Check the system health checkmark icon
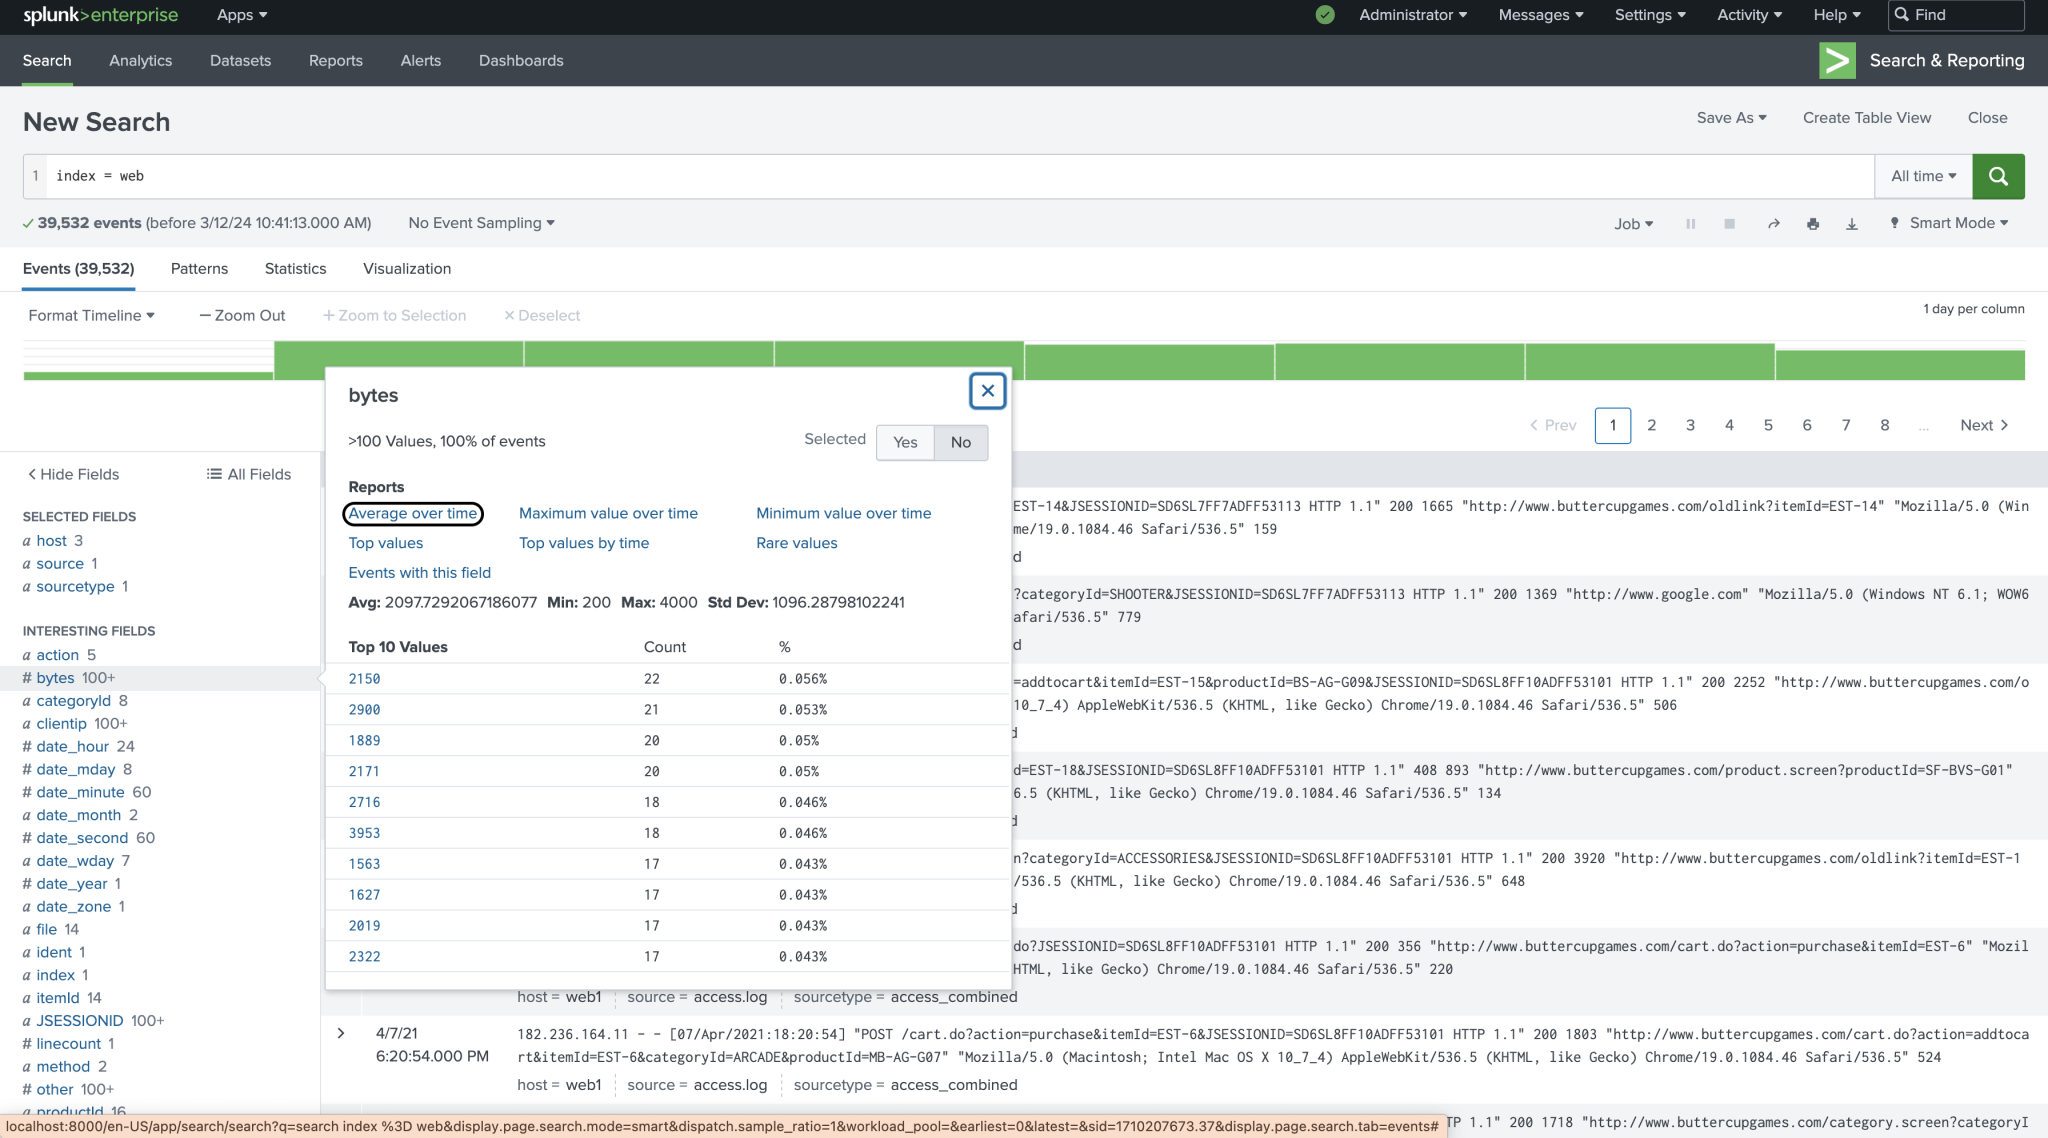 click(1324, 15)
